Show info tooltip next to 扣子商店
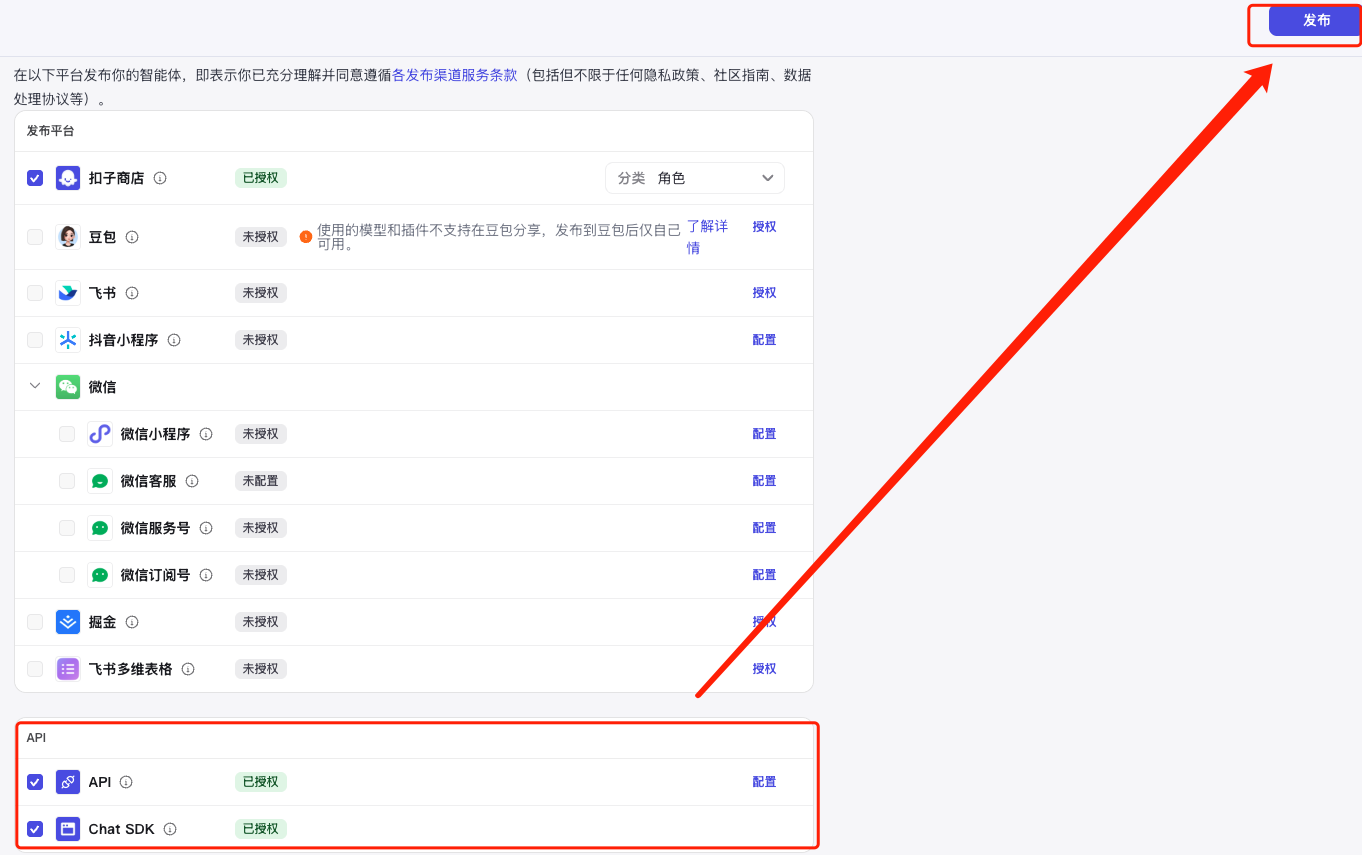1362x855 pixels. click(x=160, y=178)
